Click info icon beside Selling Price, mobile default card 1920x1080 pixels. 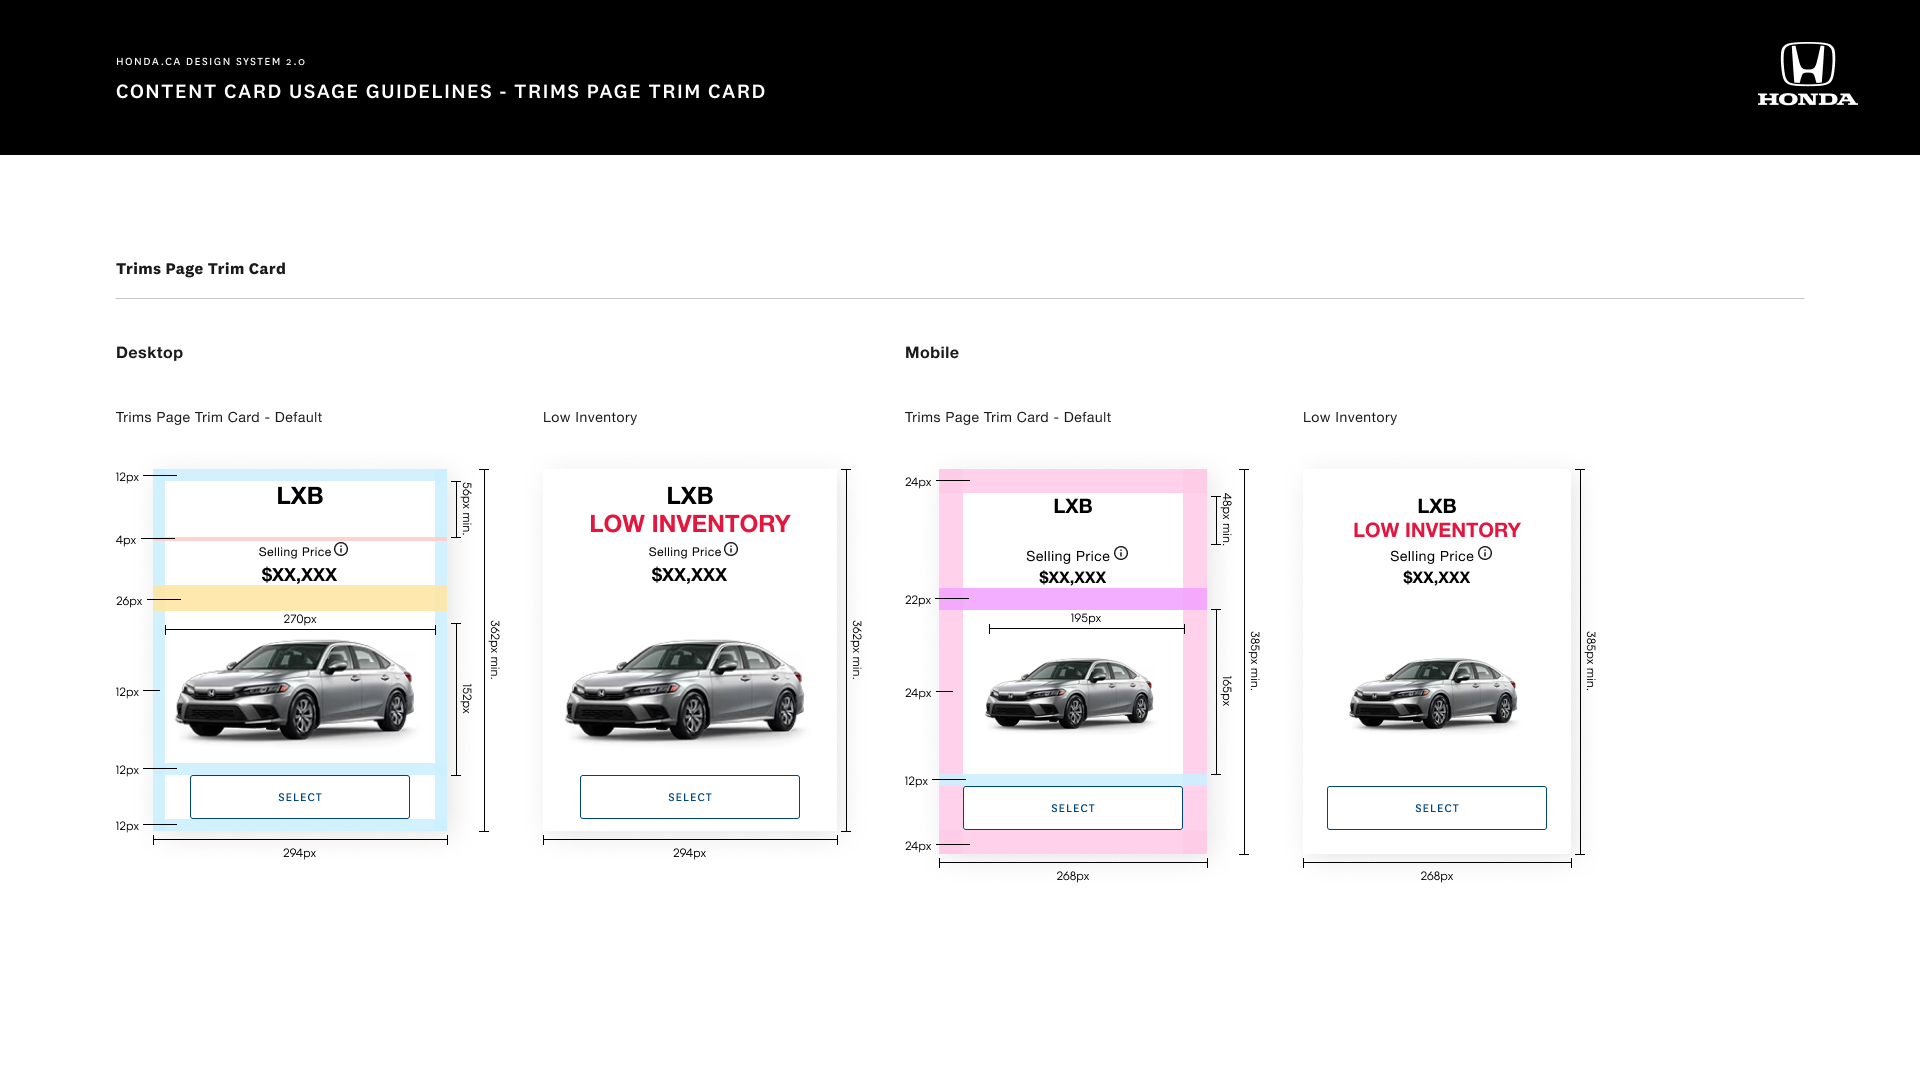pos(1121,553)
